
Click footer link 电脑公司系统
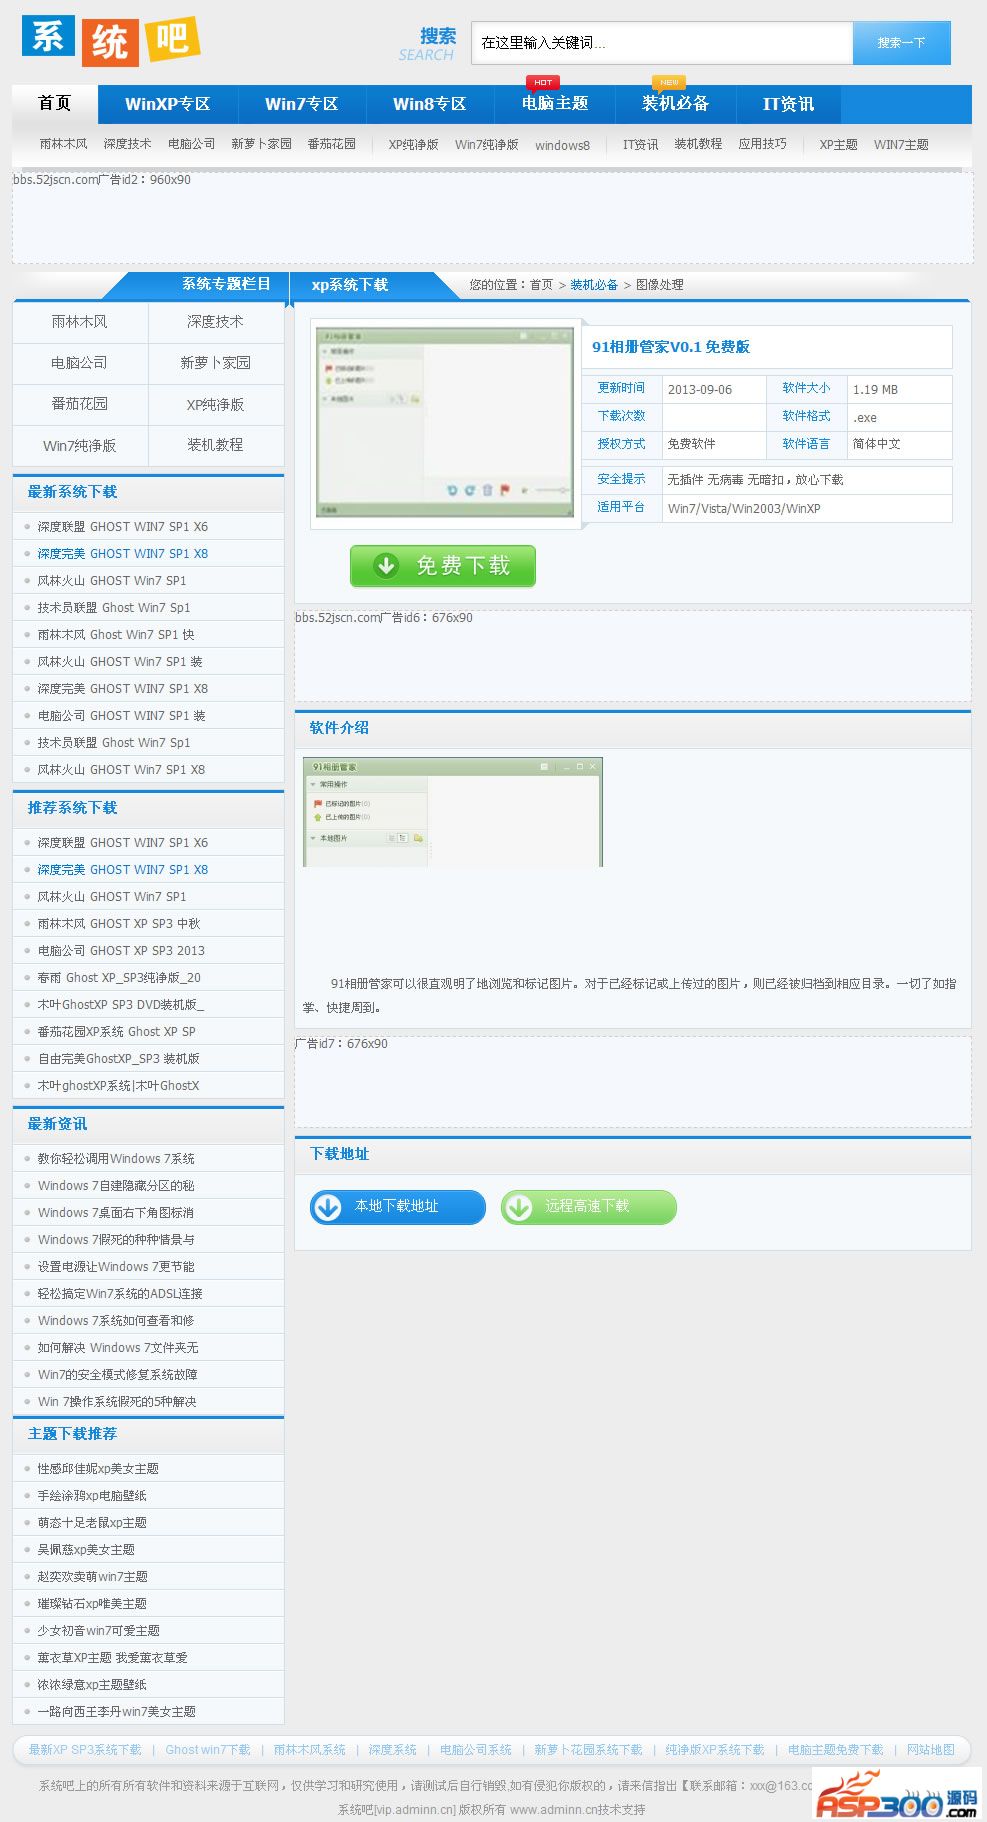pos(476,1750)
